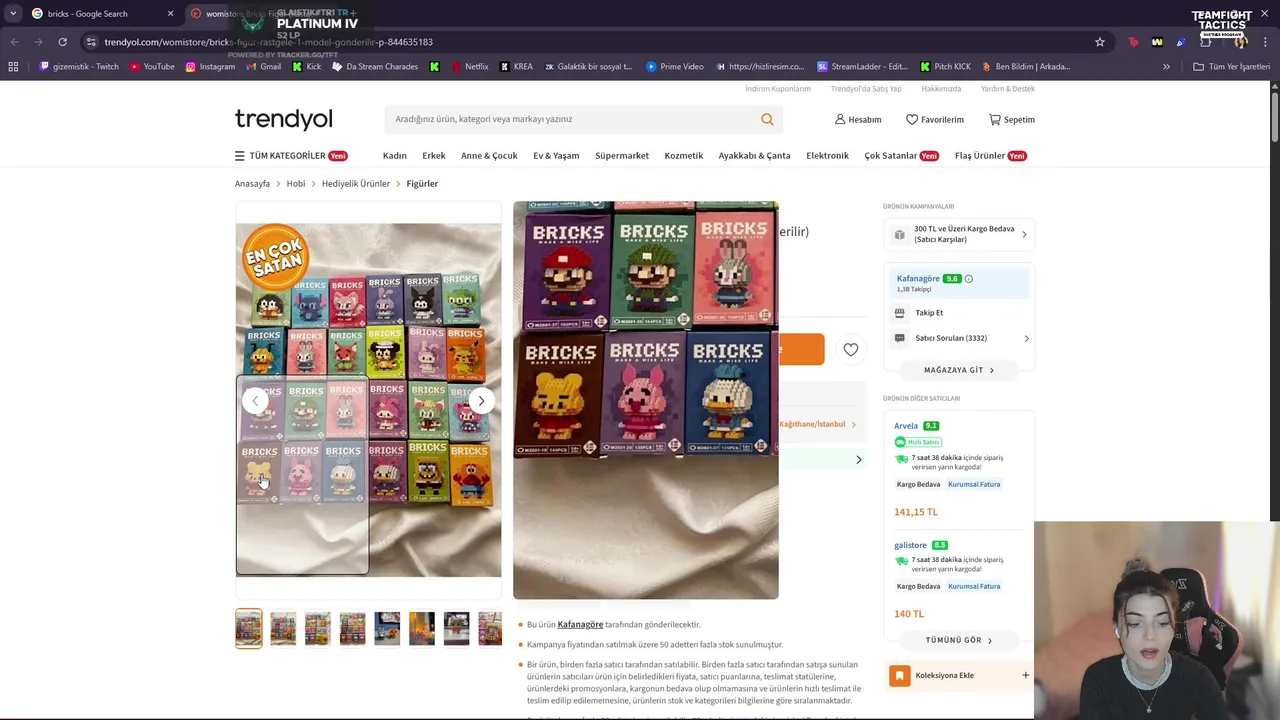Open Ayakkabı & Çanta category menu
The height and width of the screenshot is (720, 1280).
coord(754,156)
